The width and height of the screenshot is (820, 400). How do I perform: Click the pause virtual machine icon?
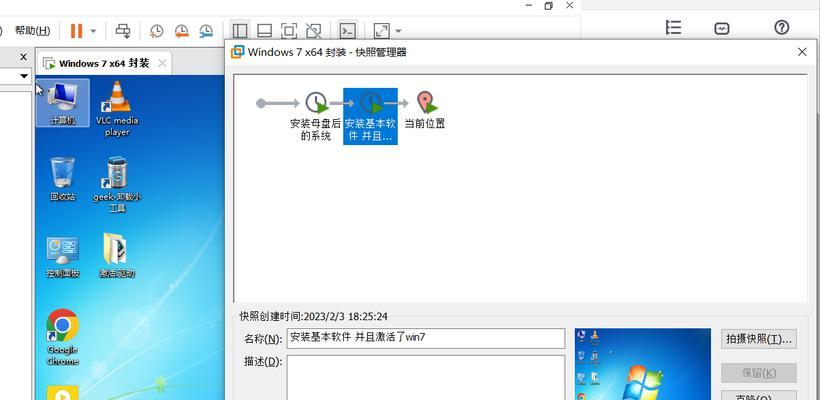[x=76, y=31]
